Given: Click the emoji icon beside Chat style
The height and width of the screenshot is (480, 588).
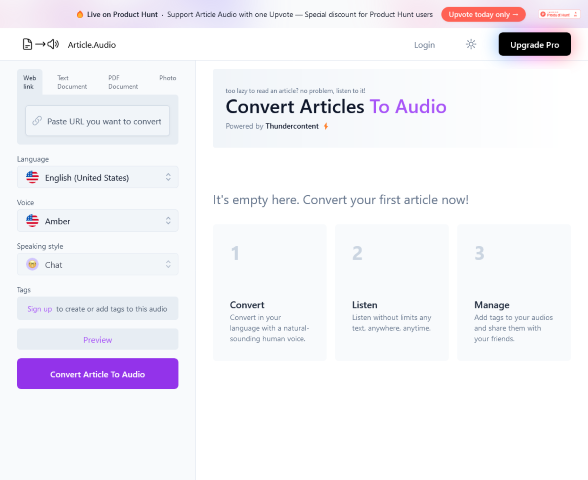Looking at the screenshot, I should (32, 264).
